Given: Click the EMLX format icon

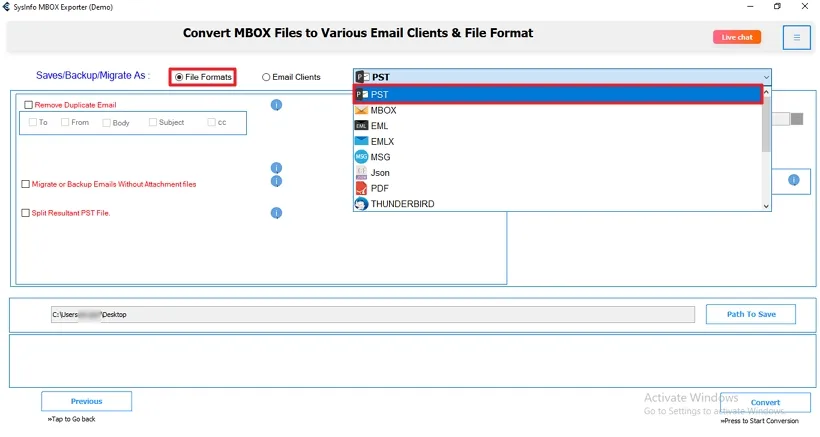Looking at the screenshot, I should click(x=361, y=141).
